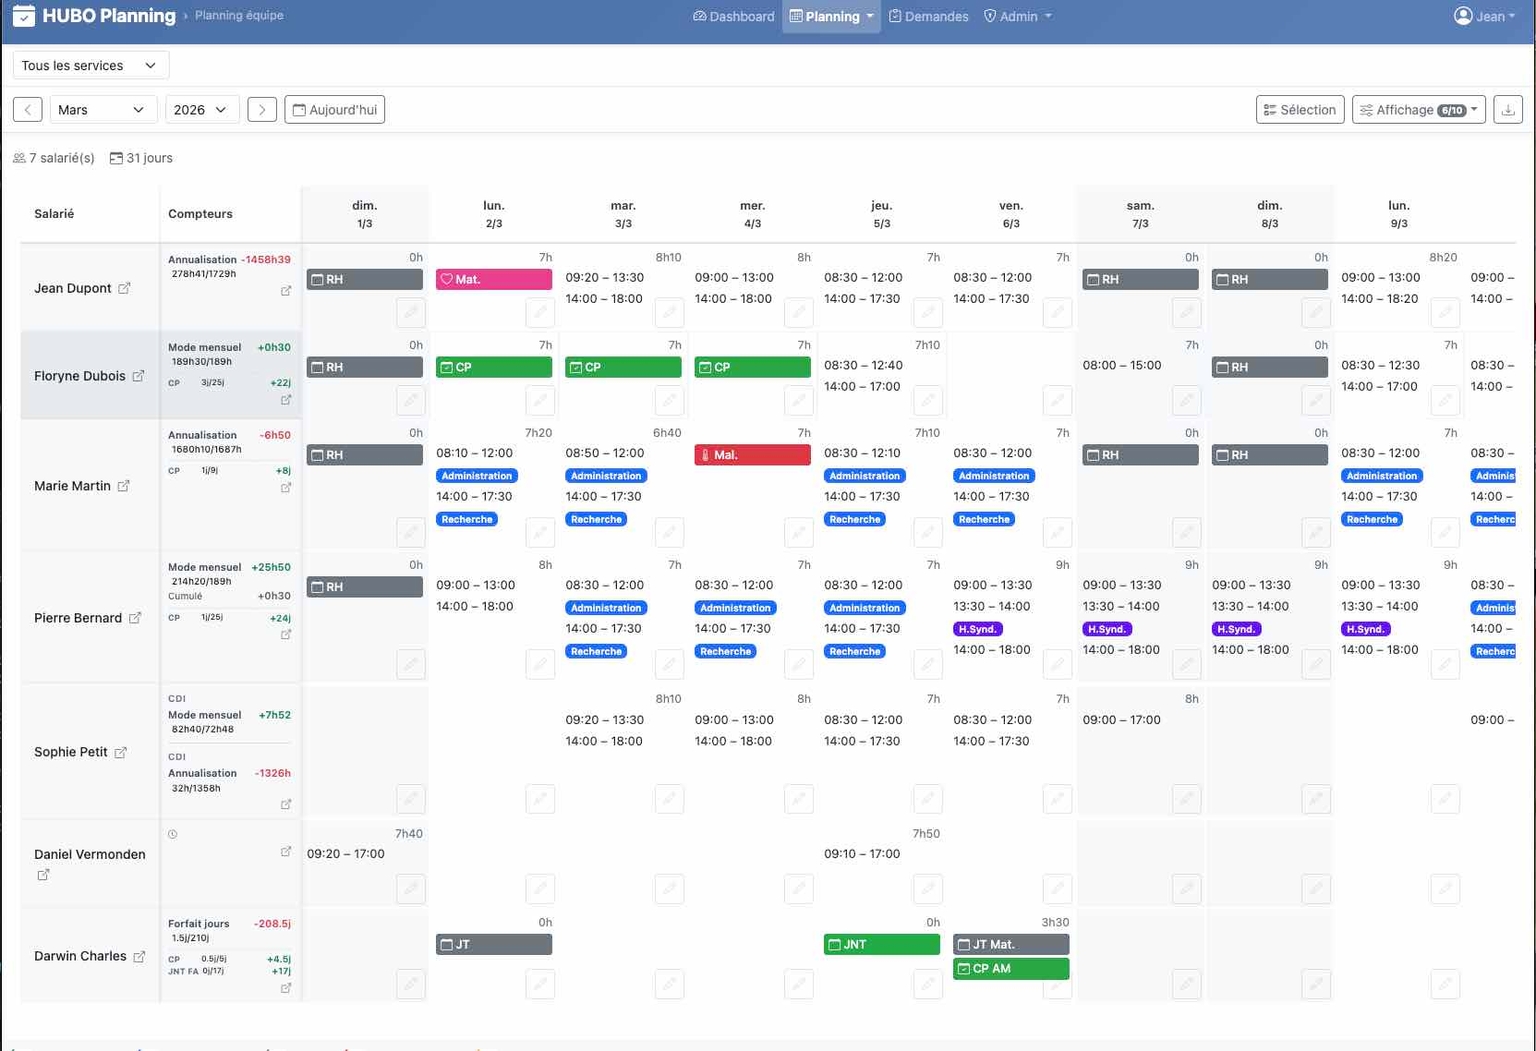Go to previous month arrow
Viewport: 1536px width, 1051px height.
tap(28, 110)
